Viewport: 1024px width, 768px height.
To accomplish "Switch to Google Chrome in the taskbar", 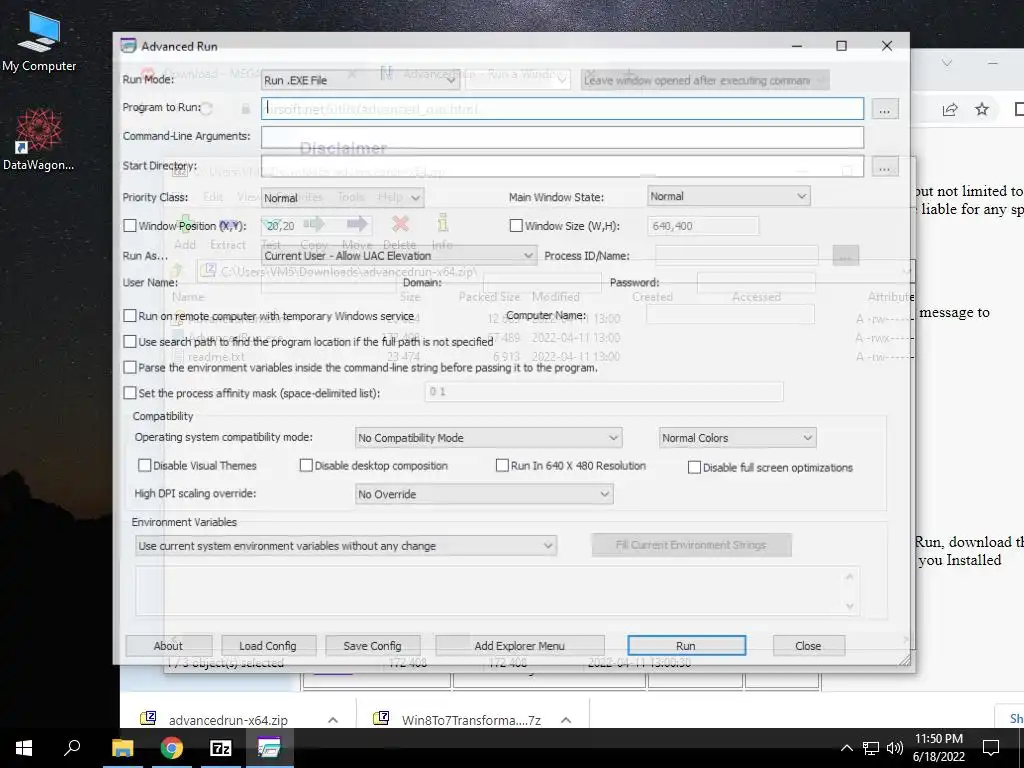I will pyautogui.click(x=171, y=748).
